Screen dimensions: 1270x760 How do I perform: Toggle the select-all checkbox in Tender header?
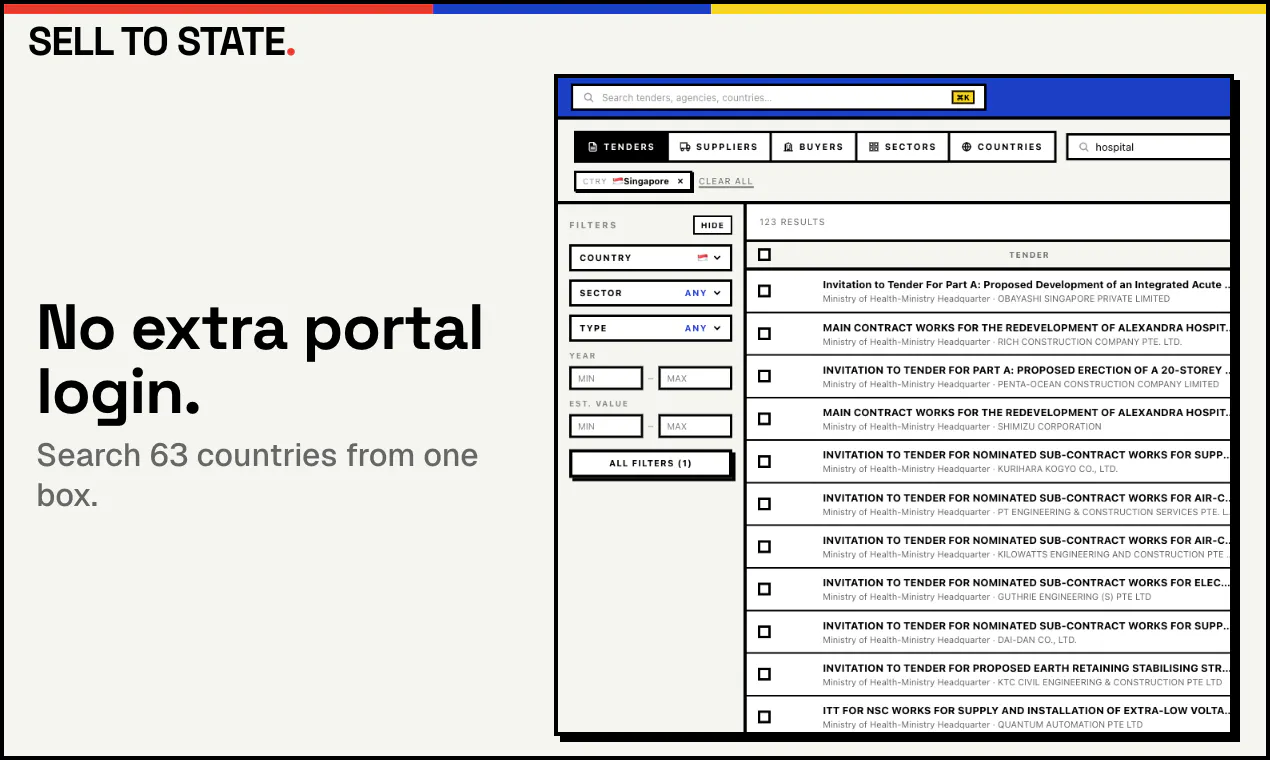click(x=764, y=255)
